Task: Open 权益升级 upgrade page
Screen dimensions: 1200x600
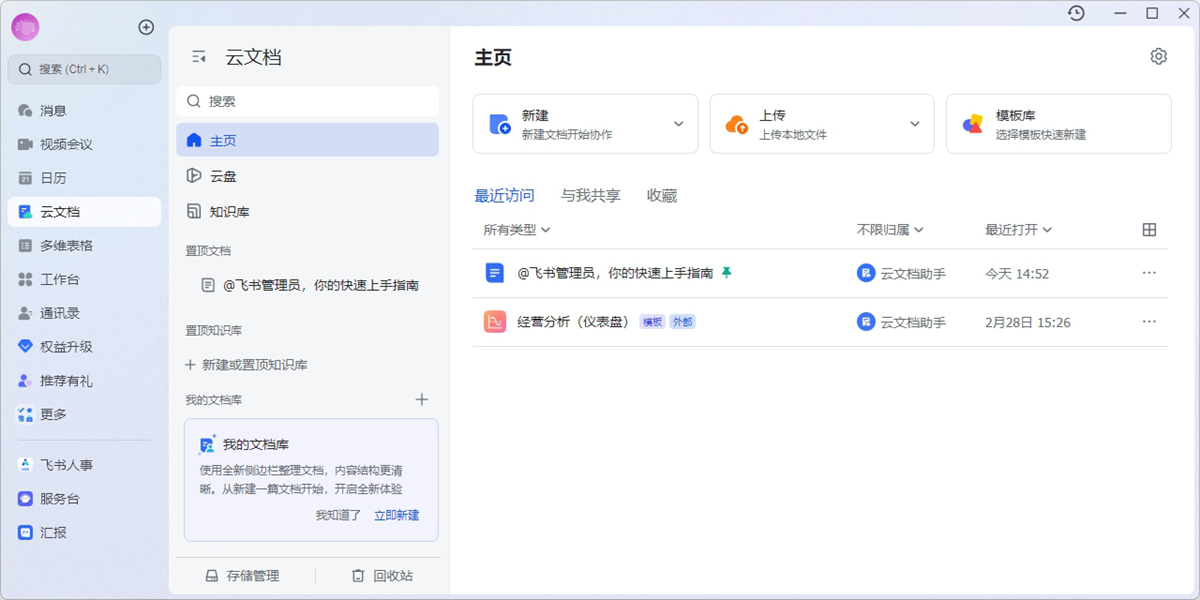Action: (84, 347)
